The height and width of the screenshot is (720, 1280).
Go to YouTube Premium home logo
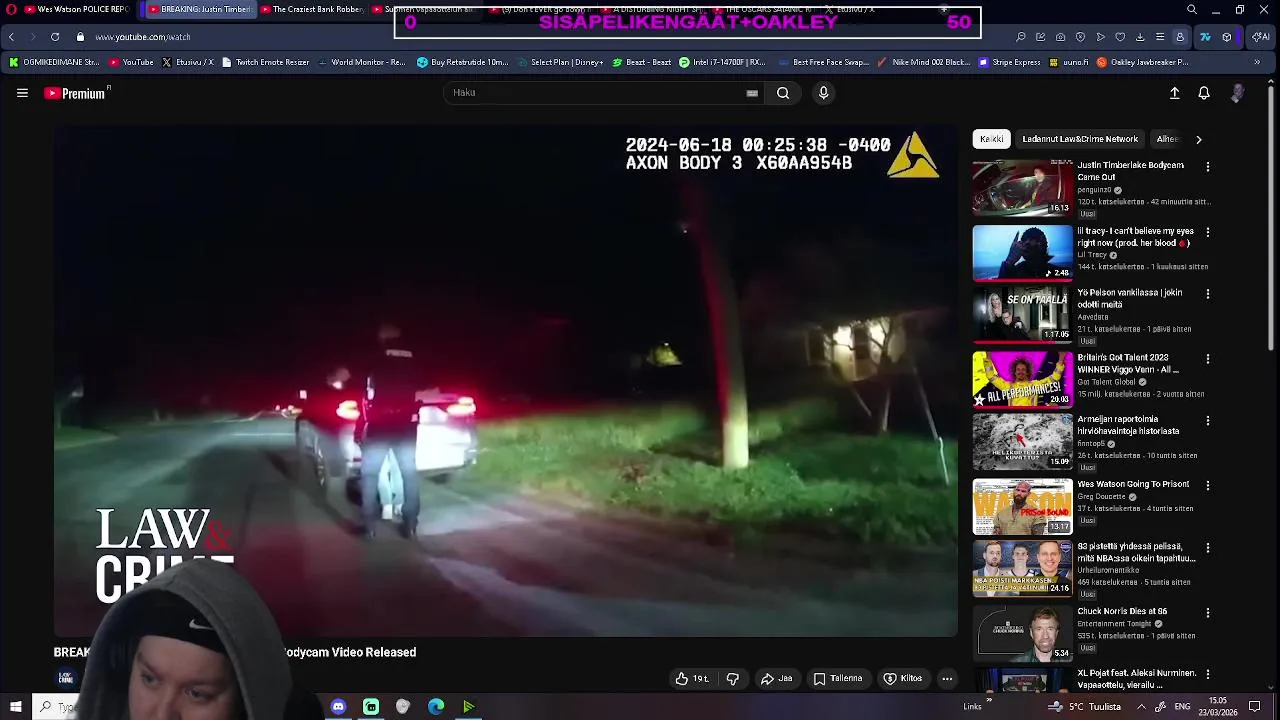75,93
